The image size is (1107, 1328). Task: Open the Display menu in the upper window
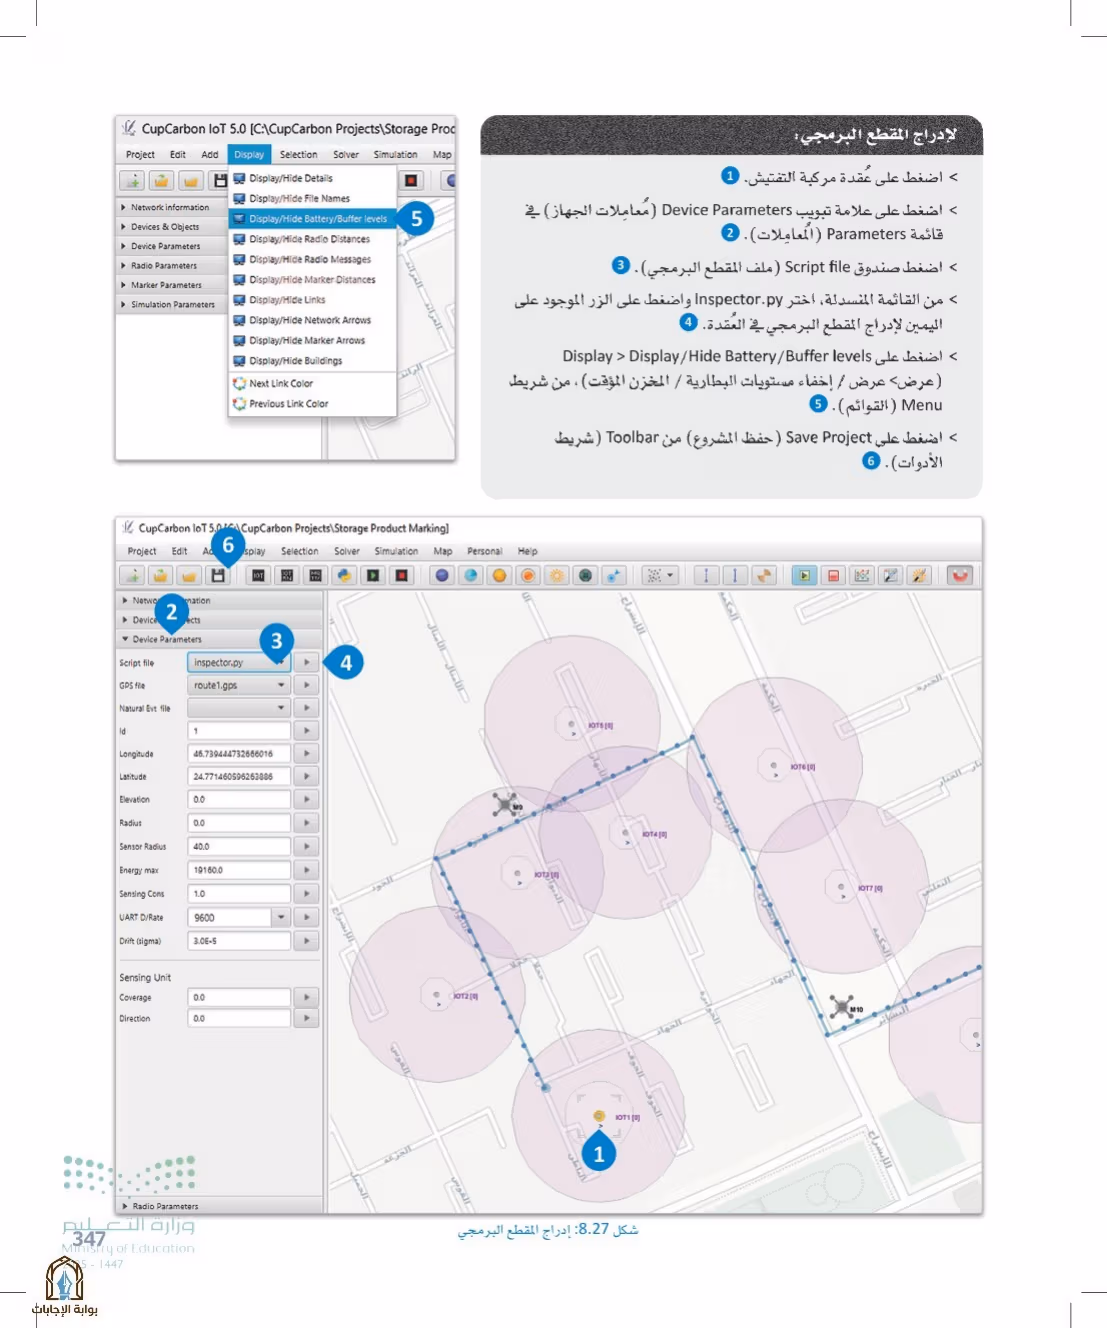pyautogui.click(x=249, y=155)
